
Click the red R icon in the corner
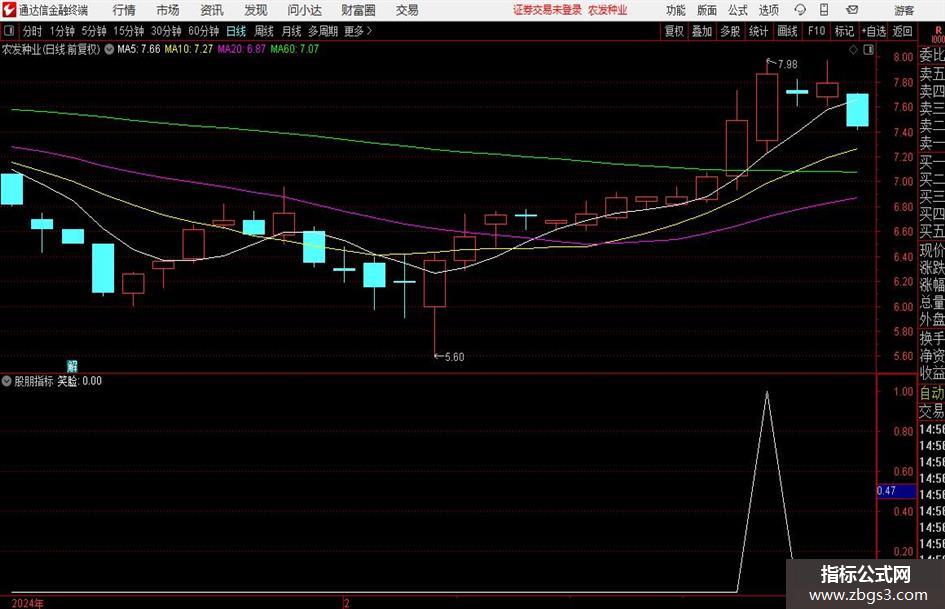click(x=938, y=33)
